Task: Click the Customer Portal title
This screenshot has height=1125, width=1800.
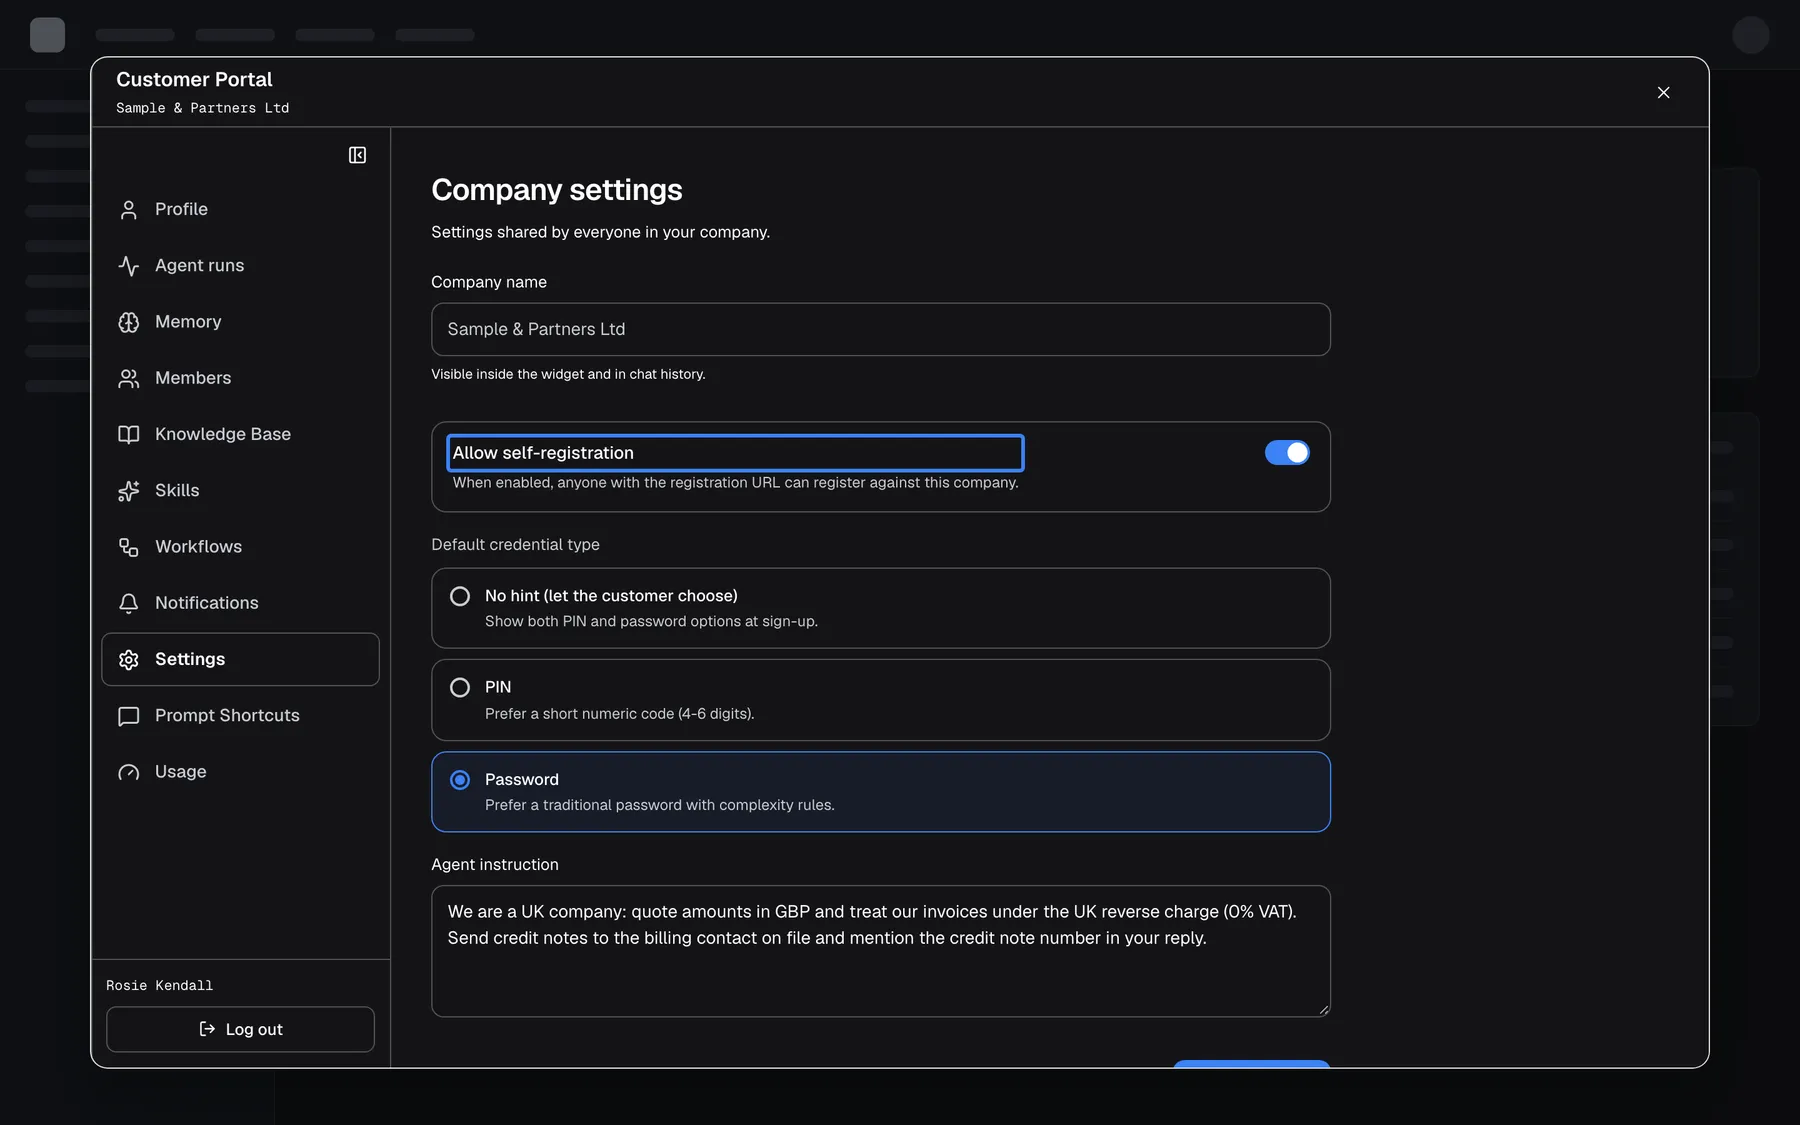Action: point(194,79)
